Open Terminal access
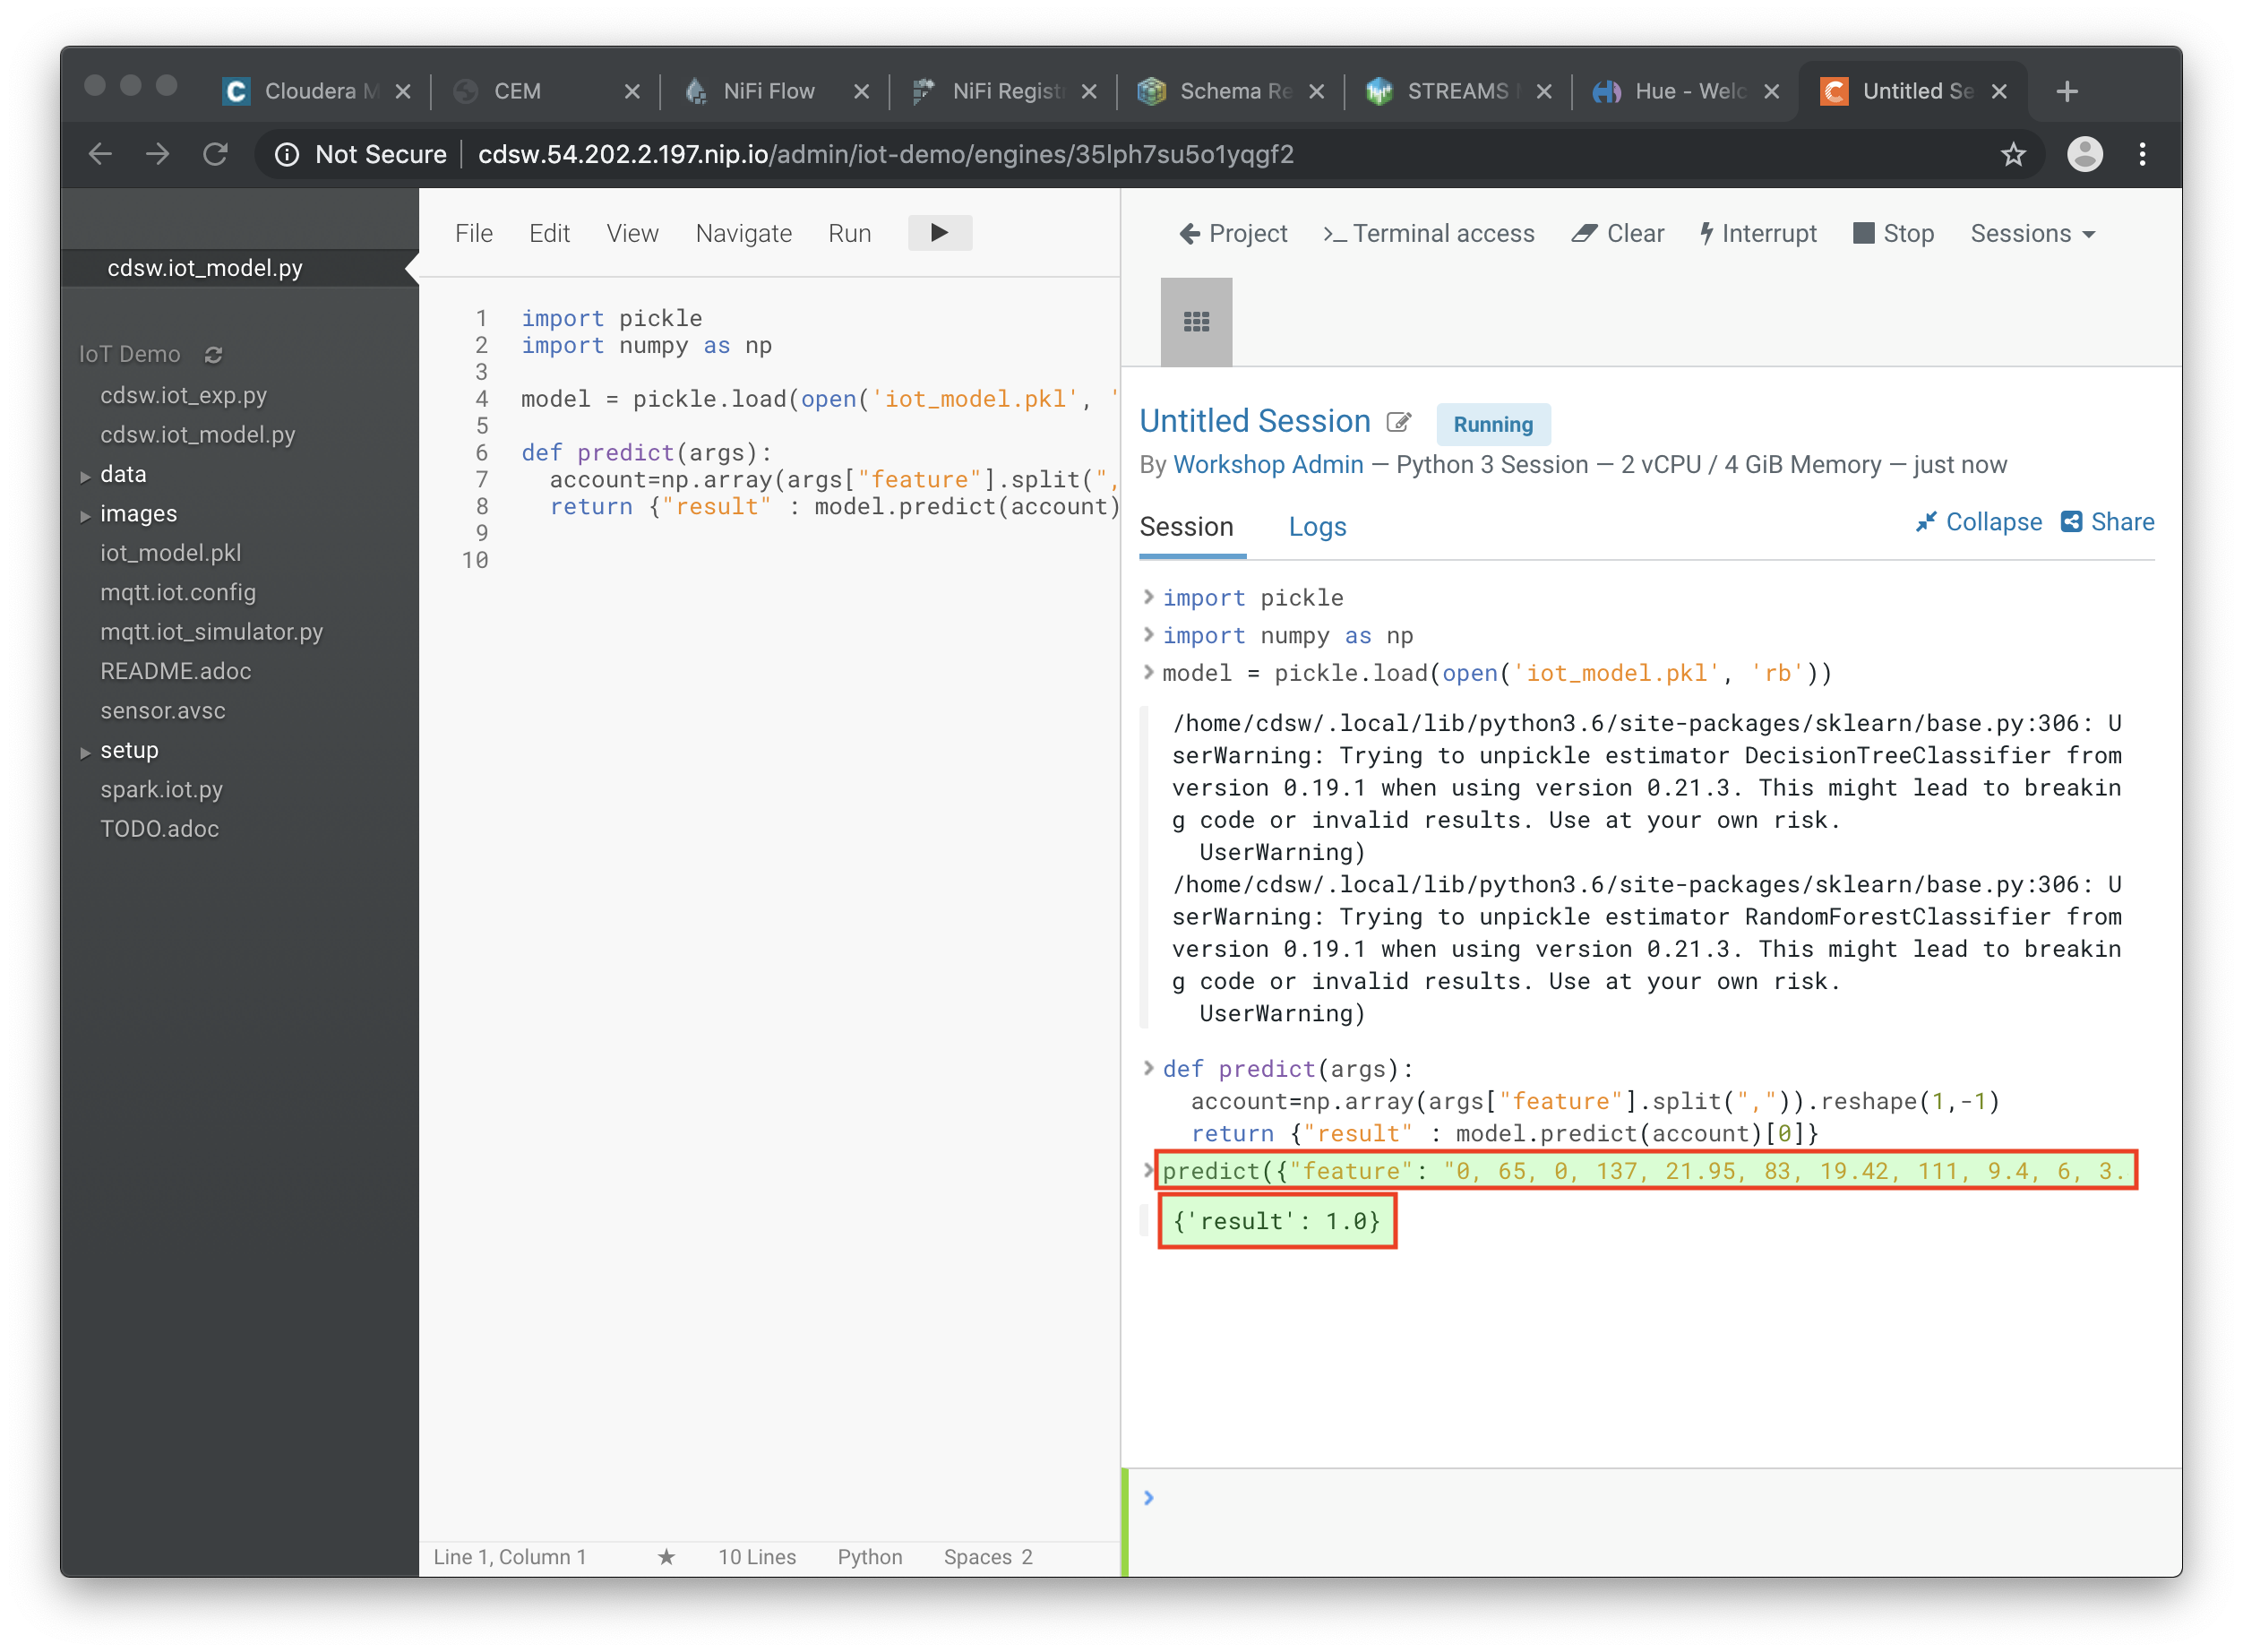This screenshot has height=1652, width=2243. [x=1428, y=233]
